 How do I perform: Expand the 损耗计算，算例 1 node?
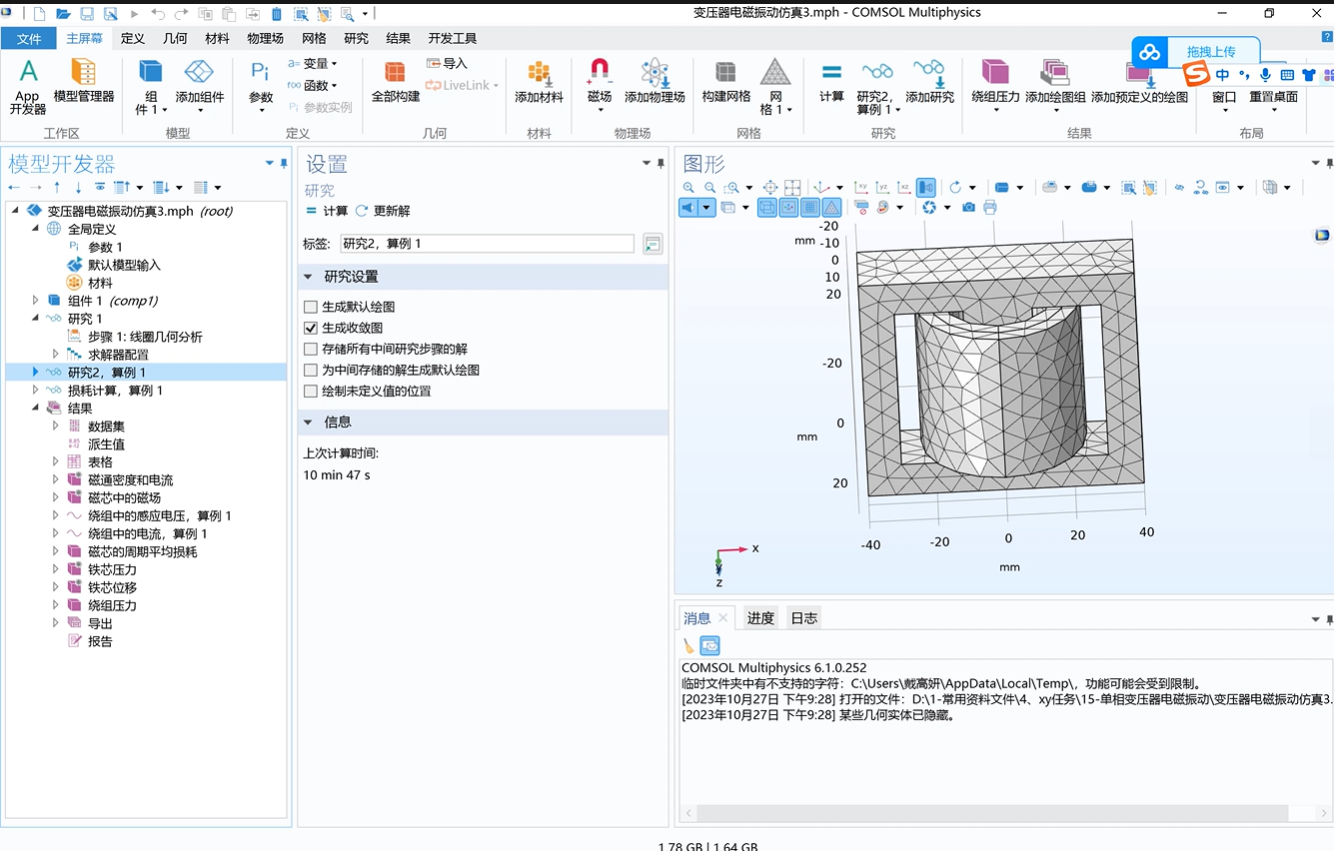pyautogui.click(x=36, y=390)
